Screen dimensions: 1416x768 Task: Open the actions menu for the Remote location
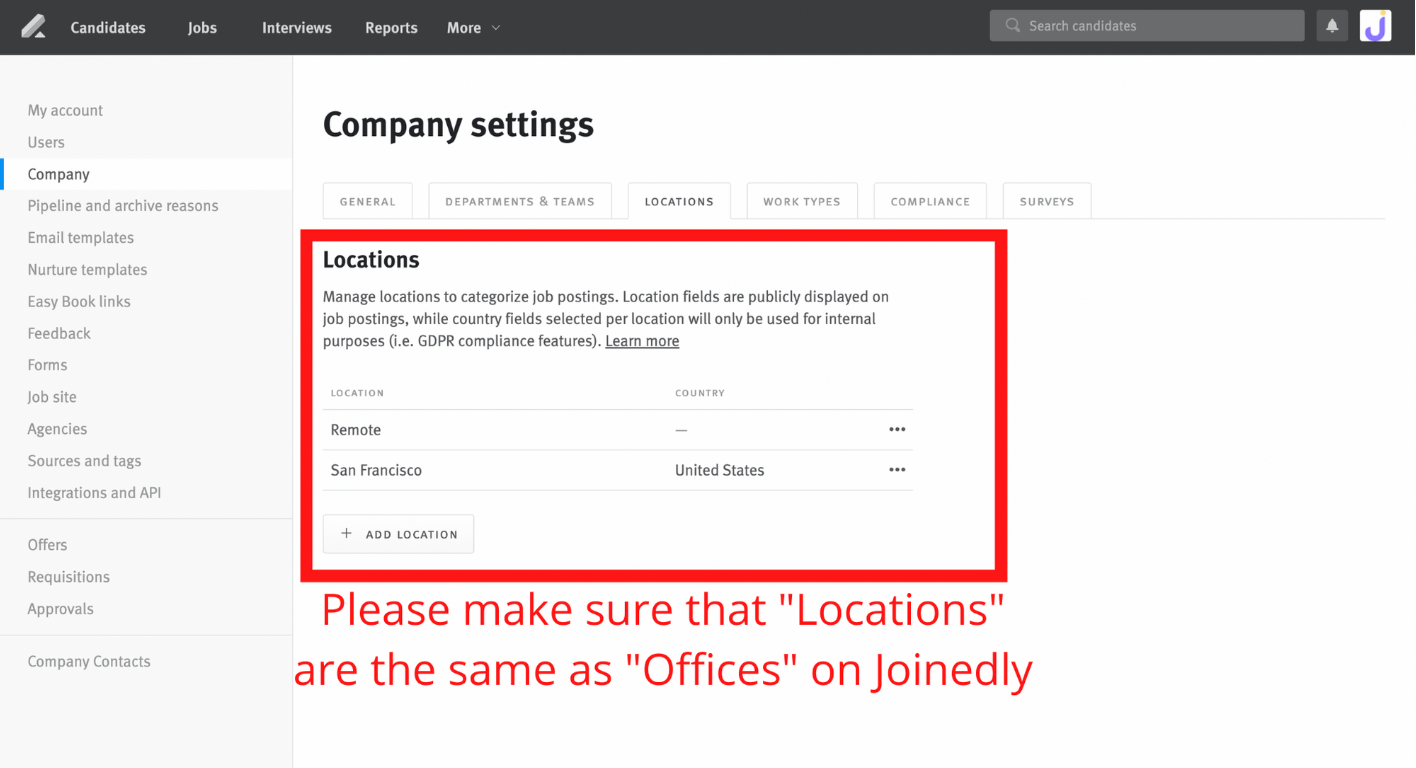896,429
